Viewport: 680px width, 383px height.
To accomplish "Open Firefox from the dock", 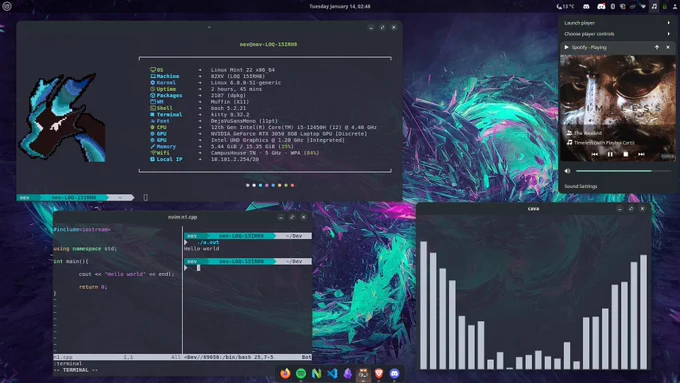I will 285,373.
